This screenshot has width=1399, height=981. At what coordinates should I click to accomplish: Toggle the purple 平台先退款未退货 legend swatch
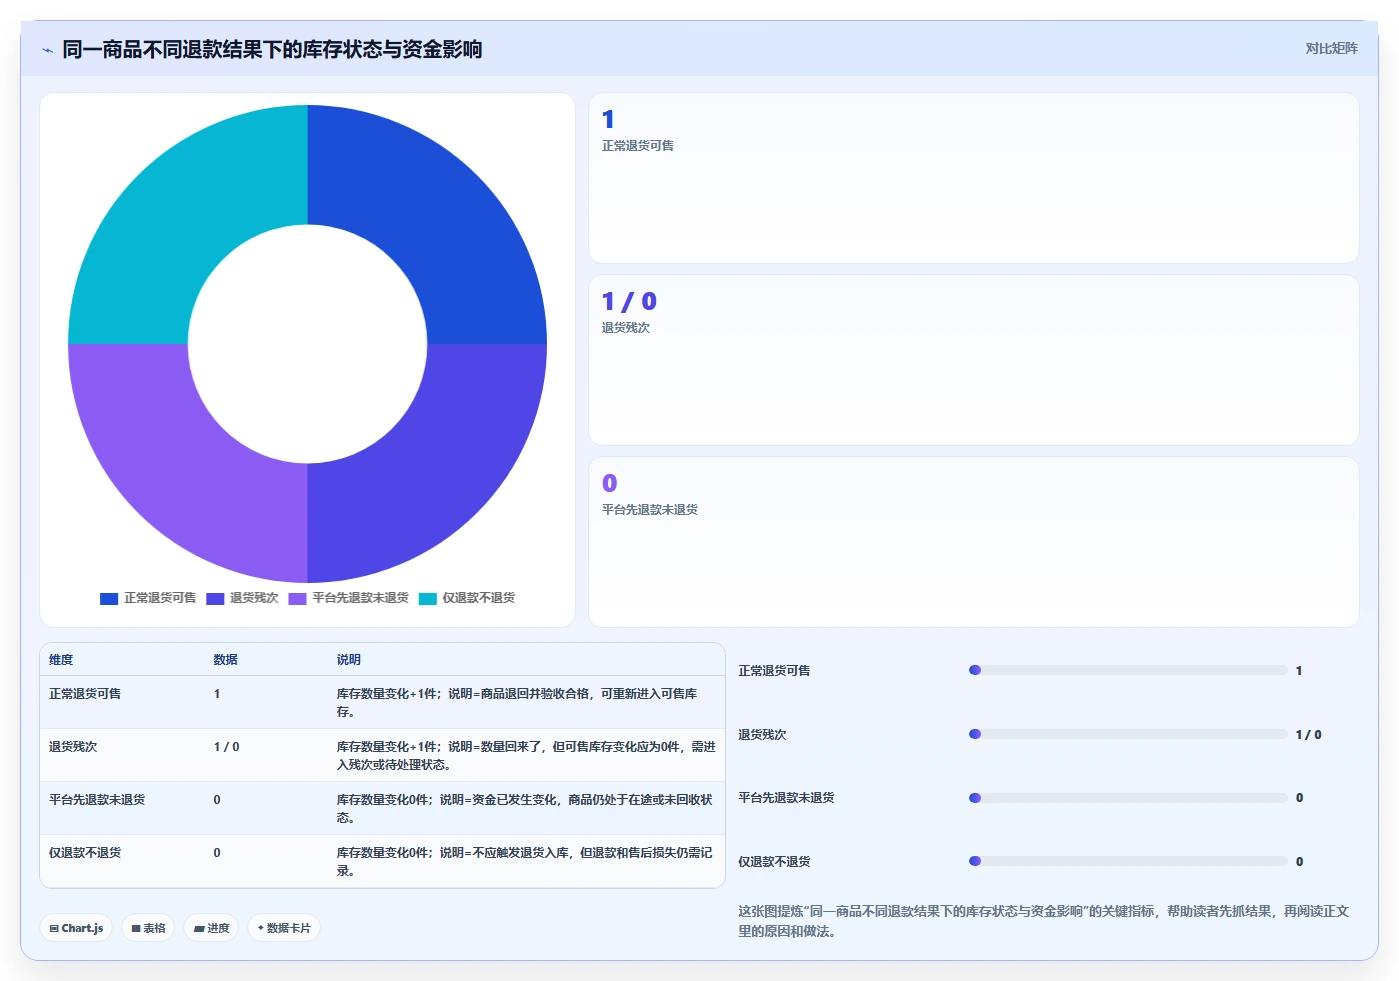tap(297, 598)
